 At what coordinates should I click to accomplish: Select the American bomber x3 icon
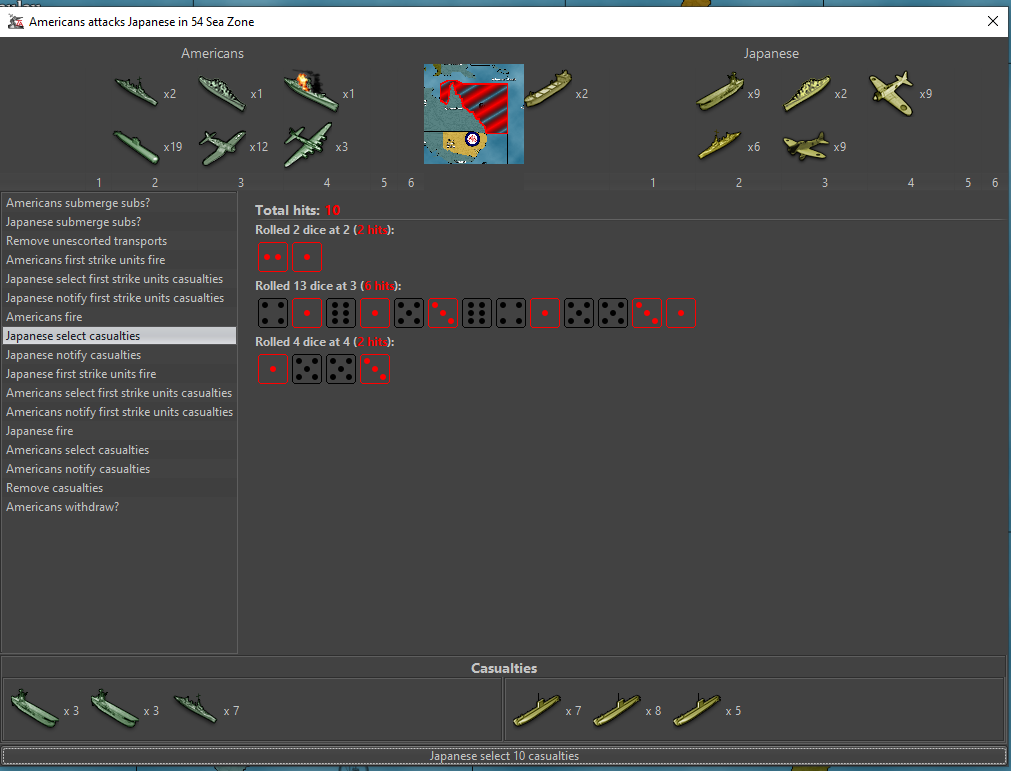(307, 145)
